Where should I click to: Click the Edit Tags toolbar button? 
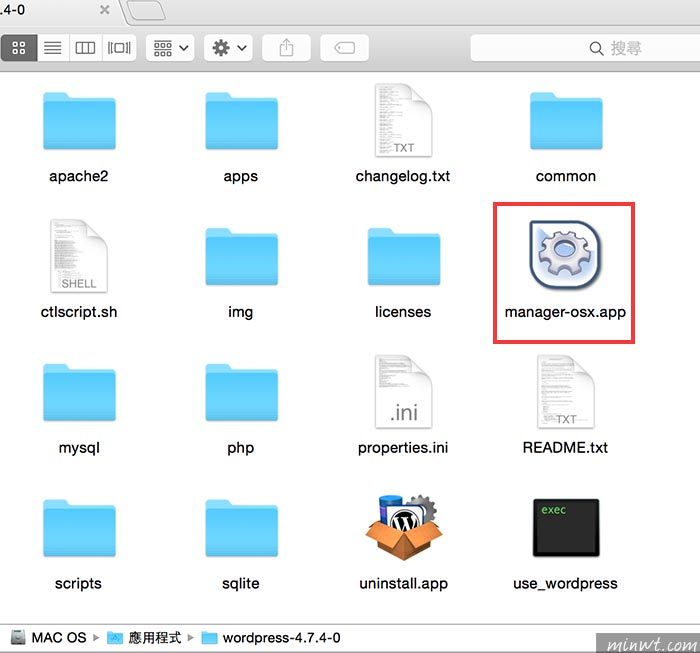coord(344,48)
